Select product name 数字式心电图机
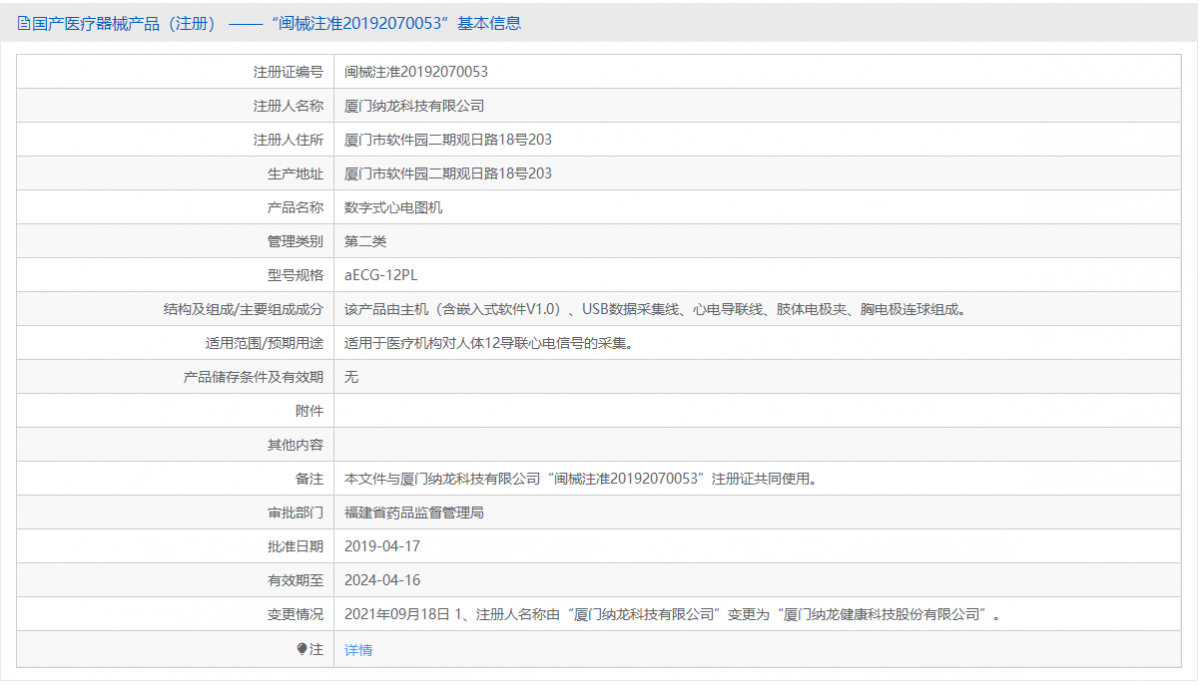 pos(393,208)
